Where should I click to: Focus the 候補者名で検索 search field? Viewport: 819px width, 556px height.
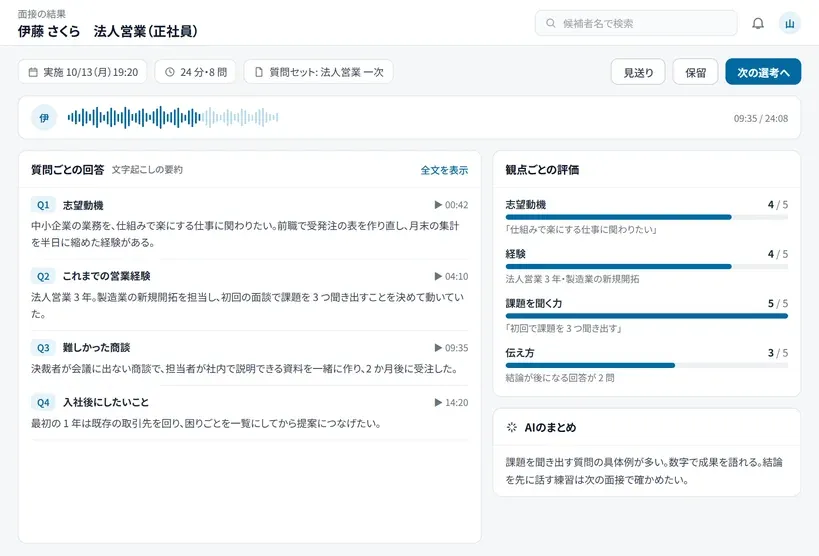pos(636,24)
